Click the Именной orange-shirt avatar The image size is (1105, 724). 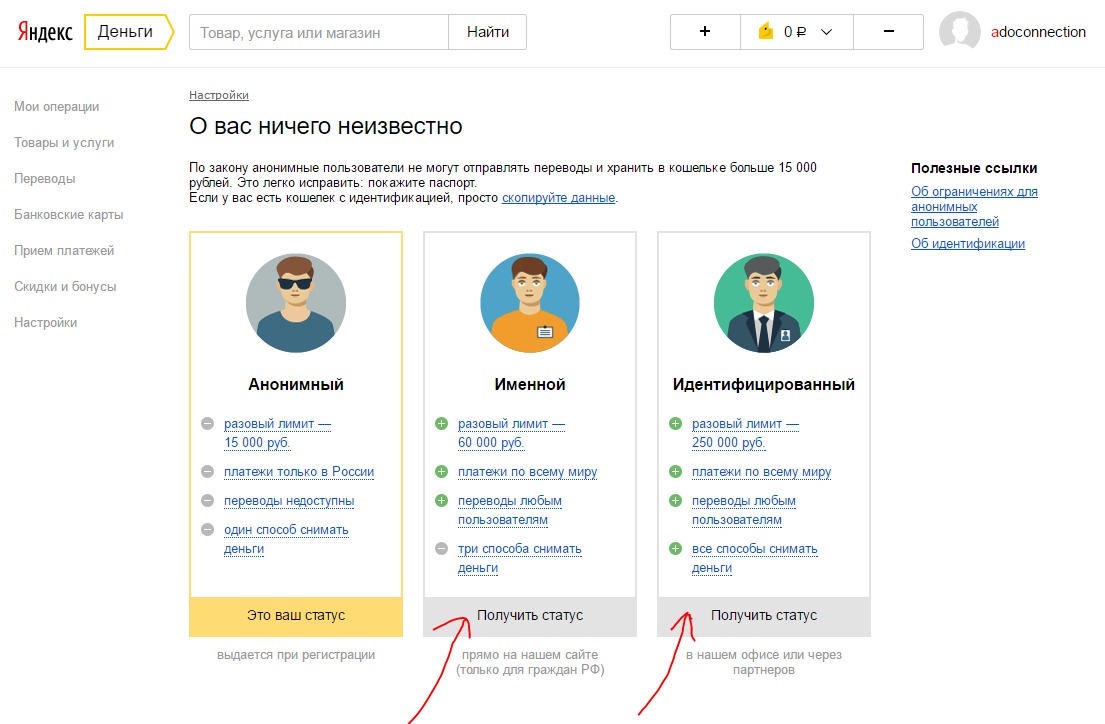click(x=530, y=303)
